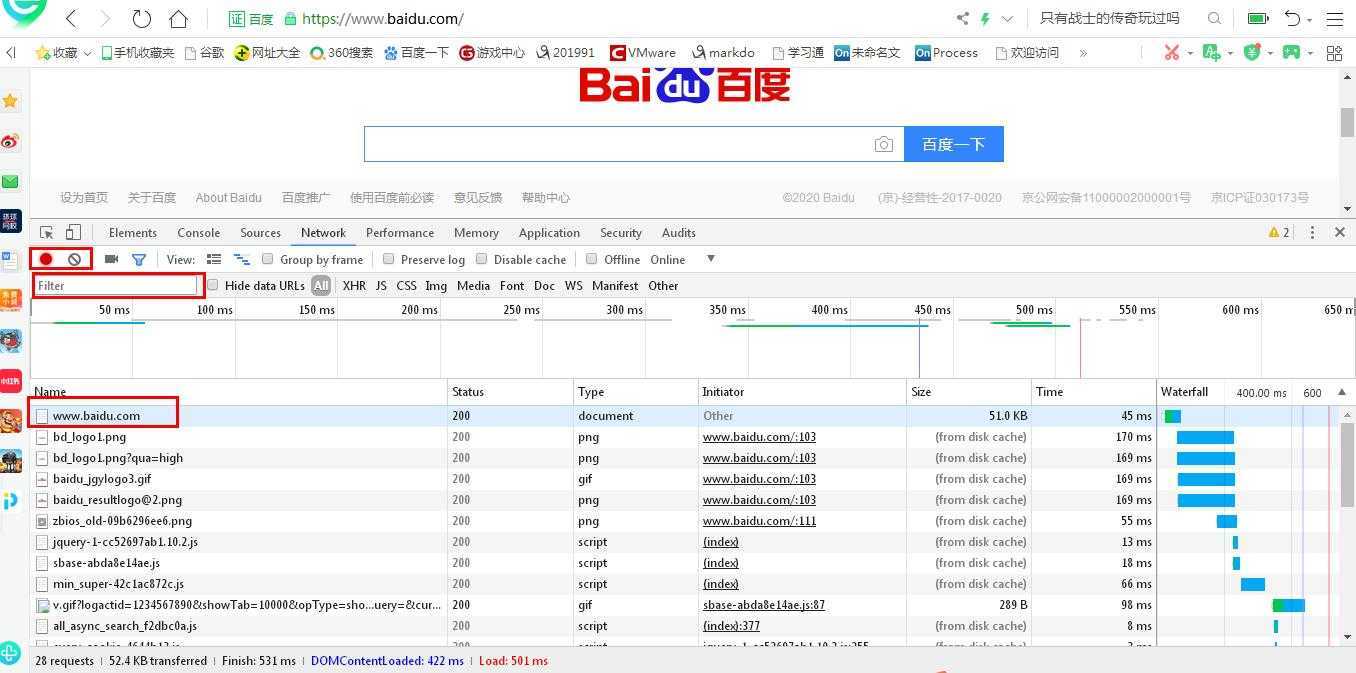Click the camera icon in Baidu search box

tap(883, 144)
